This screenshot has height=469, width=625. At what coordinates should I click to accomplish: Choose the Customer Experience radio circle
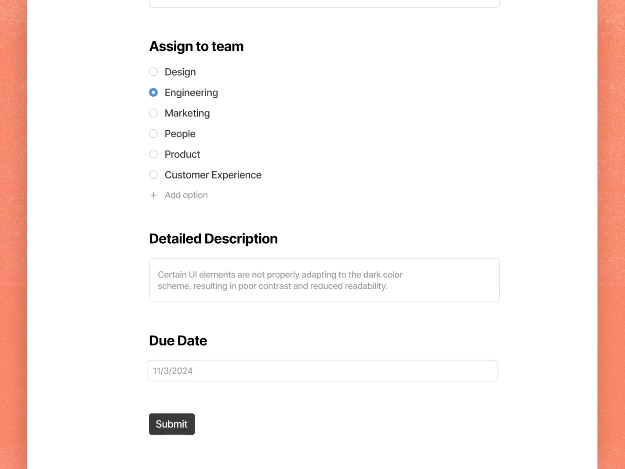pos(153,175)
